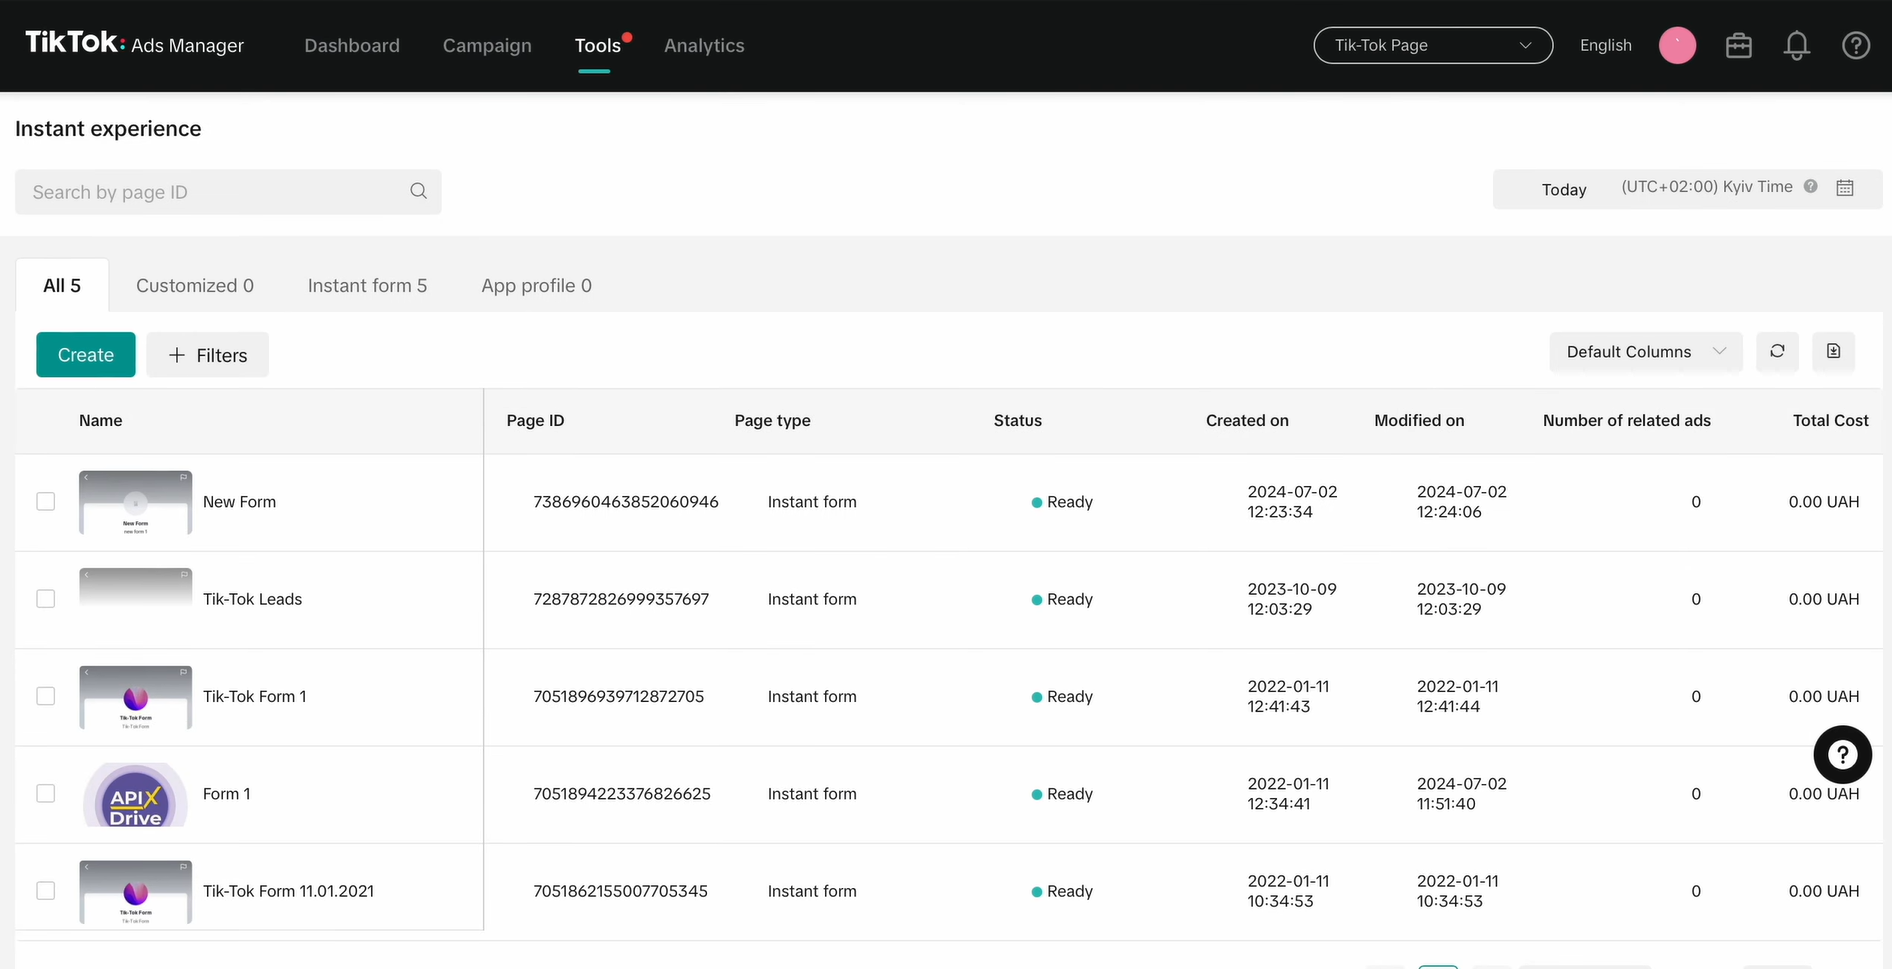Viewport: 1892px width, 969px height.
Task: Click the Instant form type of Form 1
Action: [812, 793]
